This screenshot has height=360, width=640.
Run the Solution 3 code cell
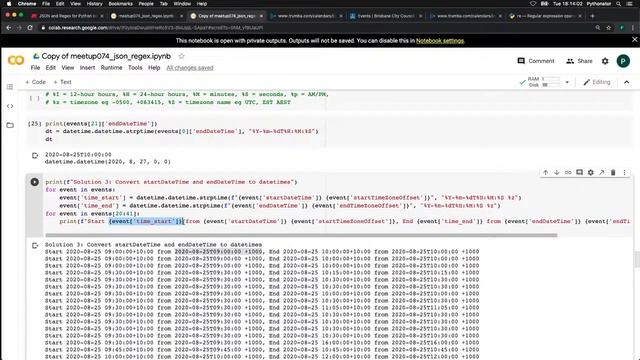click(35, 182)
